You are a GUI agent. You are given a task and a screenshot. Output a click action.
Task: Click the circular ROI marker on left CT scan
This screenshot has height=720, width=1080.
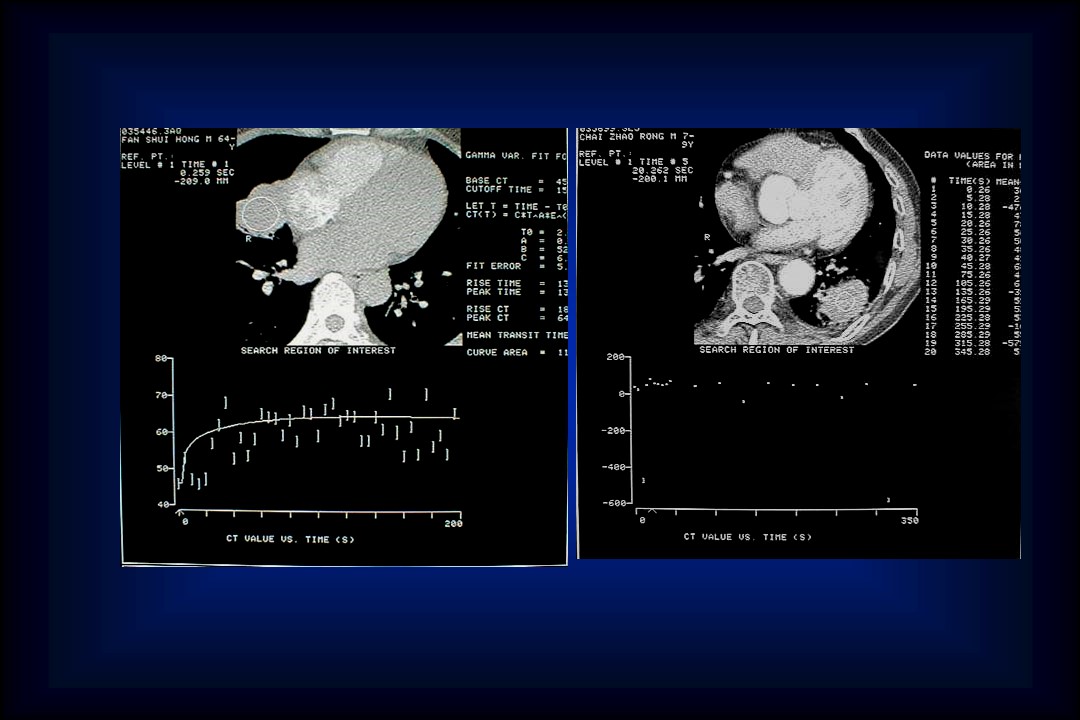(261, 214)
